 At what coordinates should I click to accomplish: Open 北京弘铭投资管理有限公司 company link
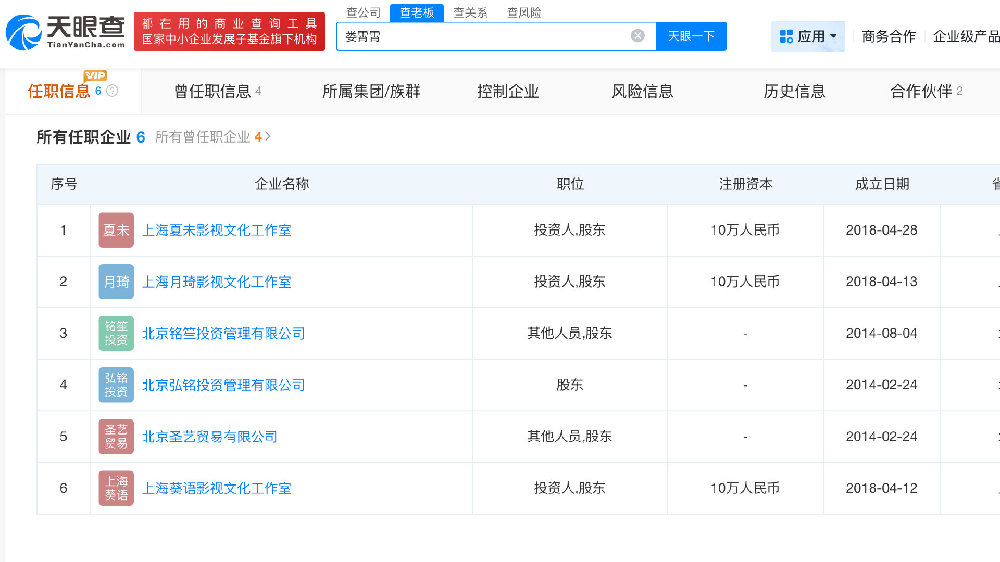coord(223,385)
